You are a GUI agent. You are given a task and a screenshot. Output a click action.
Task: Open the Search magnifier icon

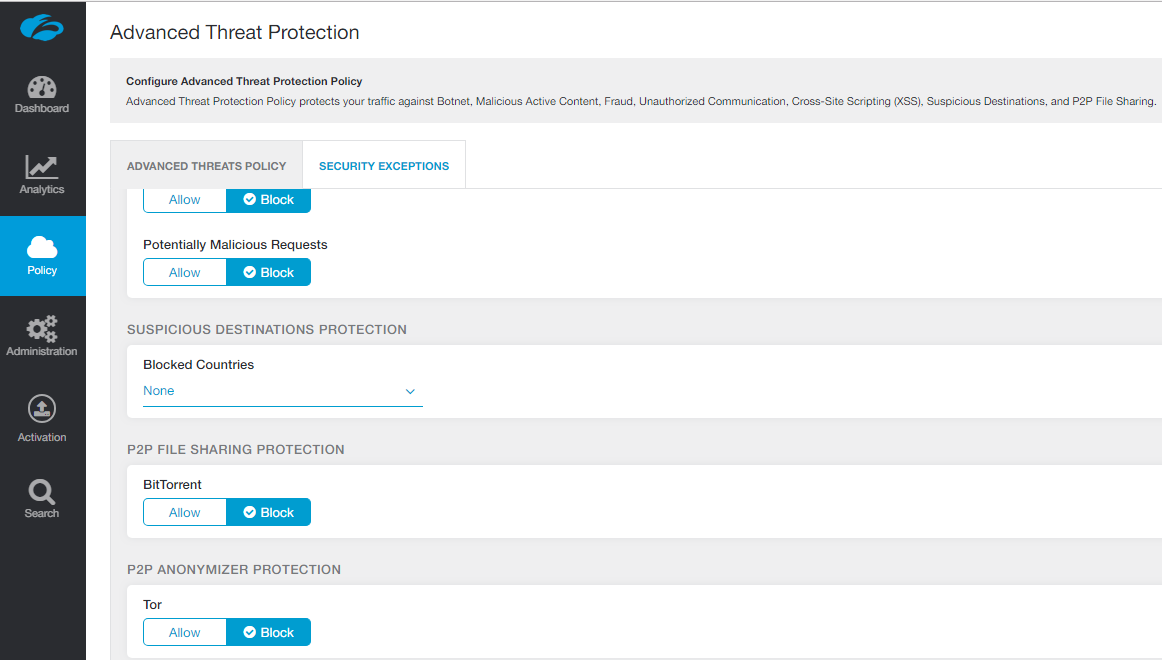point(42,491)
